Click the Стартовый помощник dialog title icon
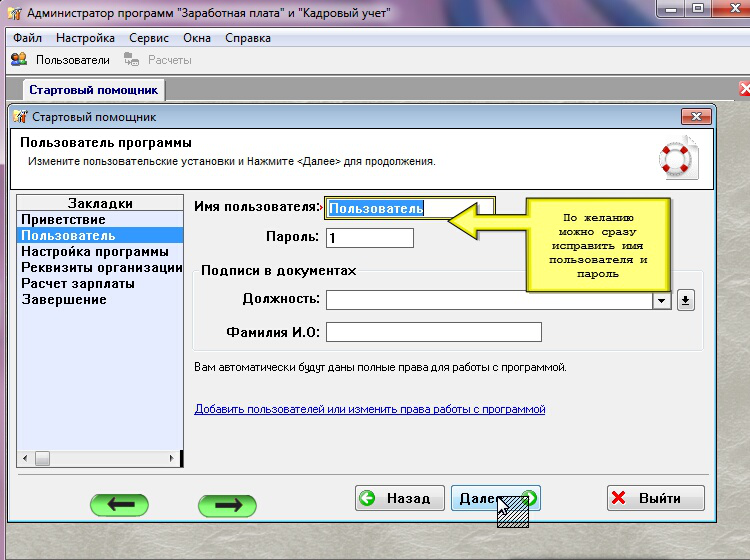The width and height of the screenshot is (750, 560). [x=21, y=117]
